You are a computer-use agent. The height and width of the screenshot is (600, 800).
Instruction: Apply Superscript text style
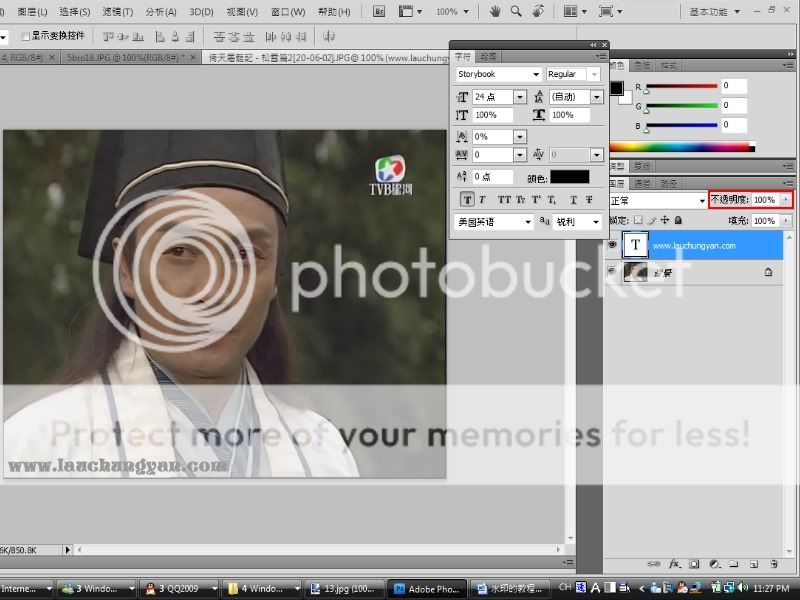536,199
